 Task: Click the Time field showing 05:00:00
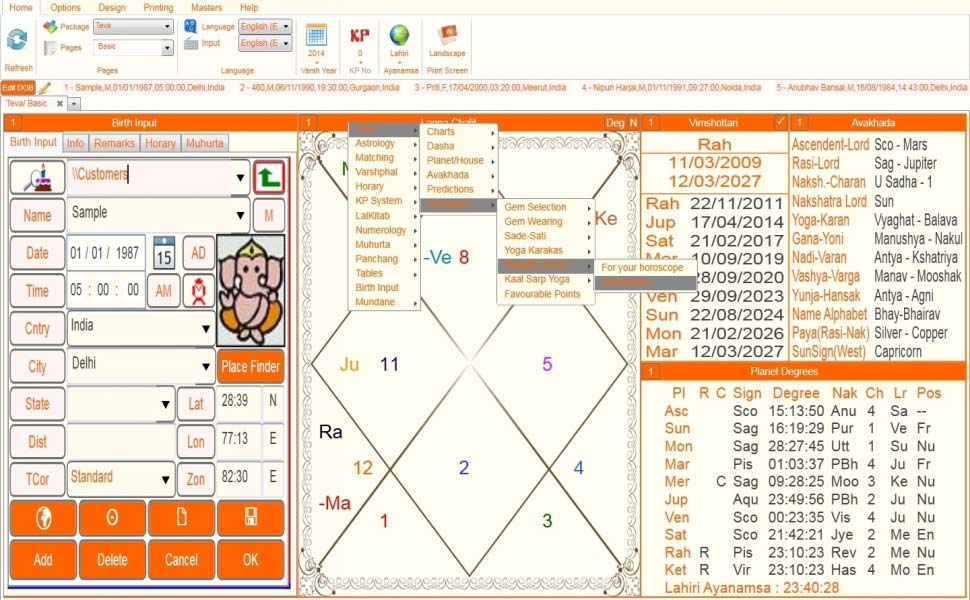(x=106, y=290)
